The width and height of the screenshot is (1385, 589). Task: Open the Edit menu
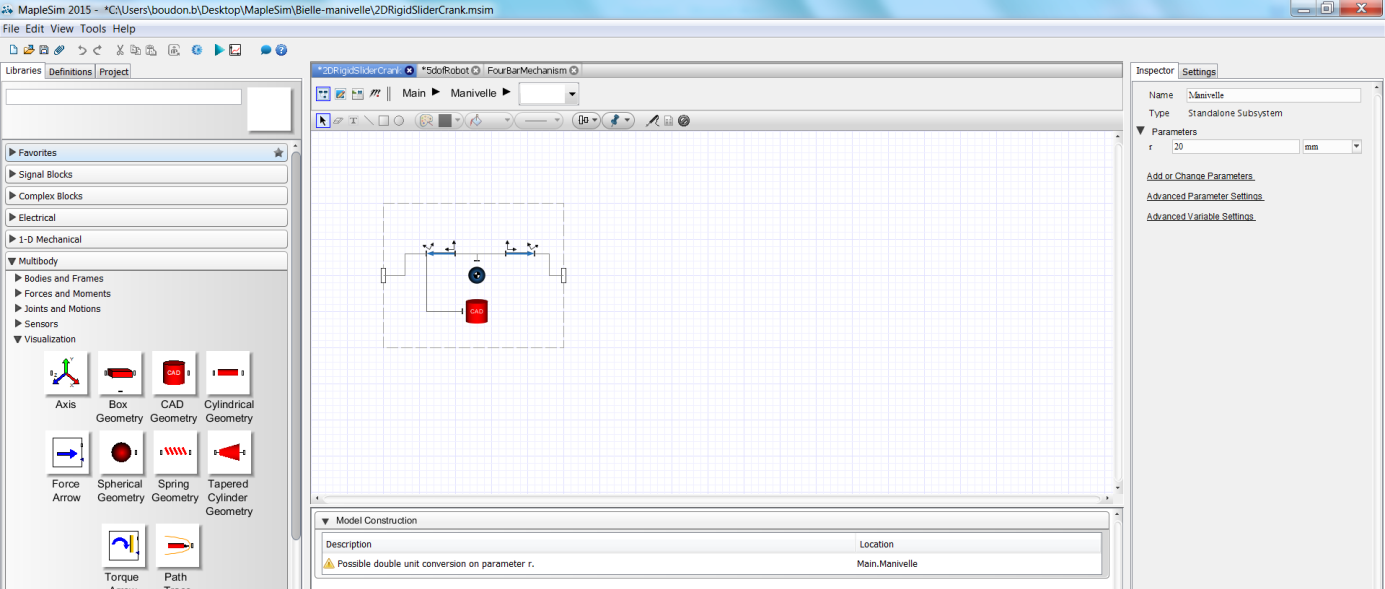[35, 29]
